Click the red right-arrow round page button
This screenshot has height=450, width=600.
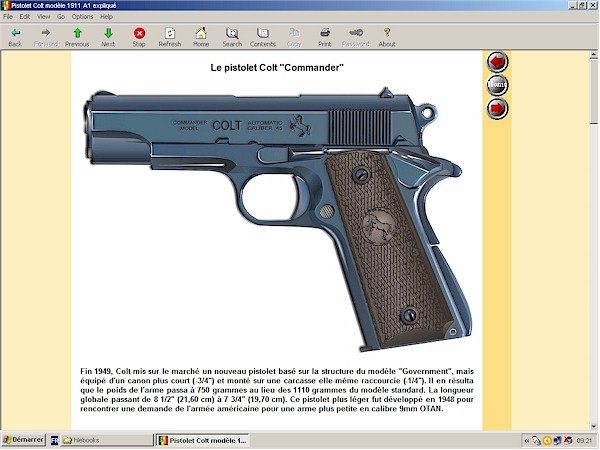click(x=497, y=108)
